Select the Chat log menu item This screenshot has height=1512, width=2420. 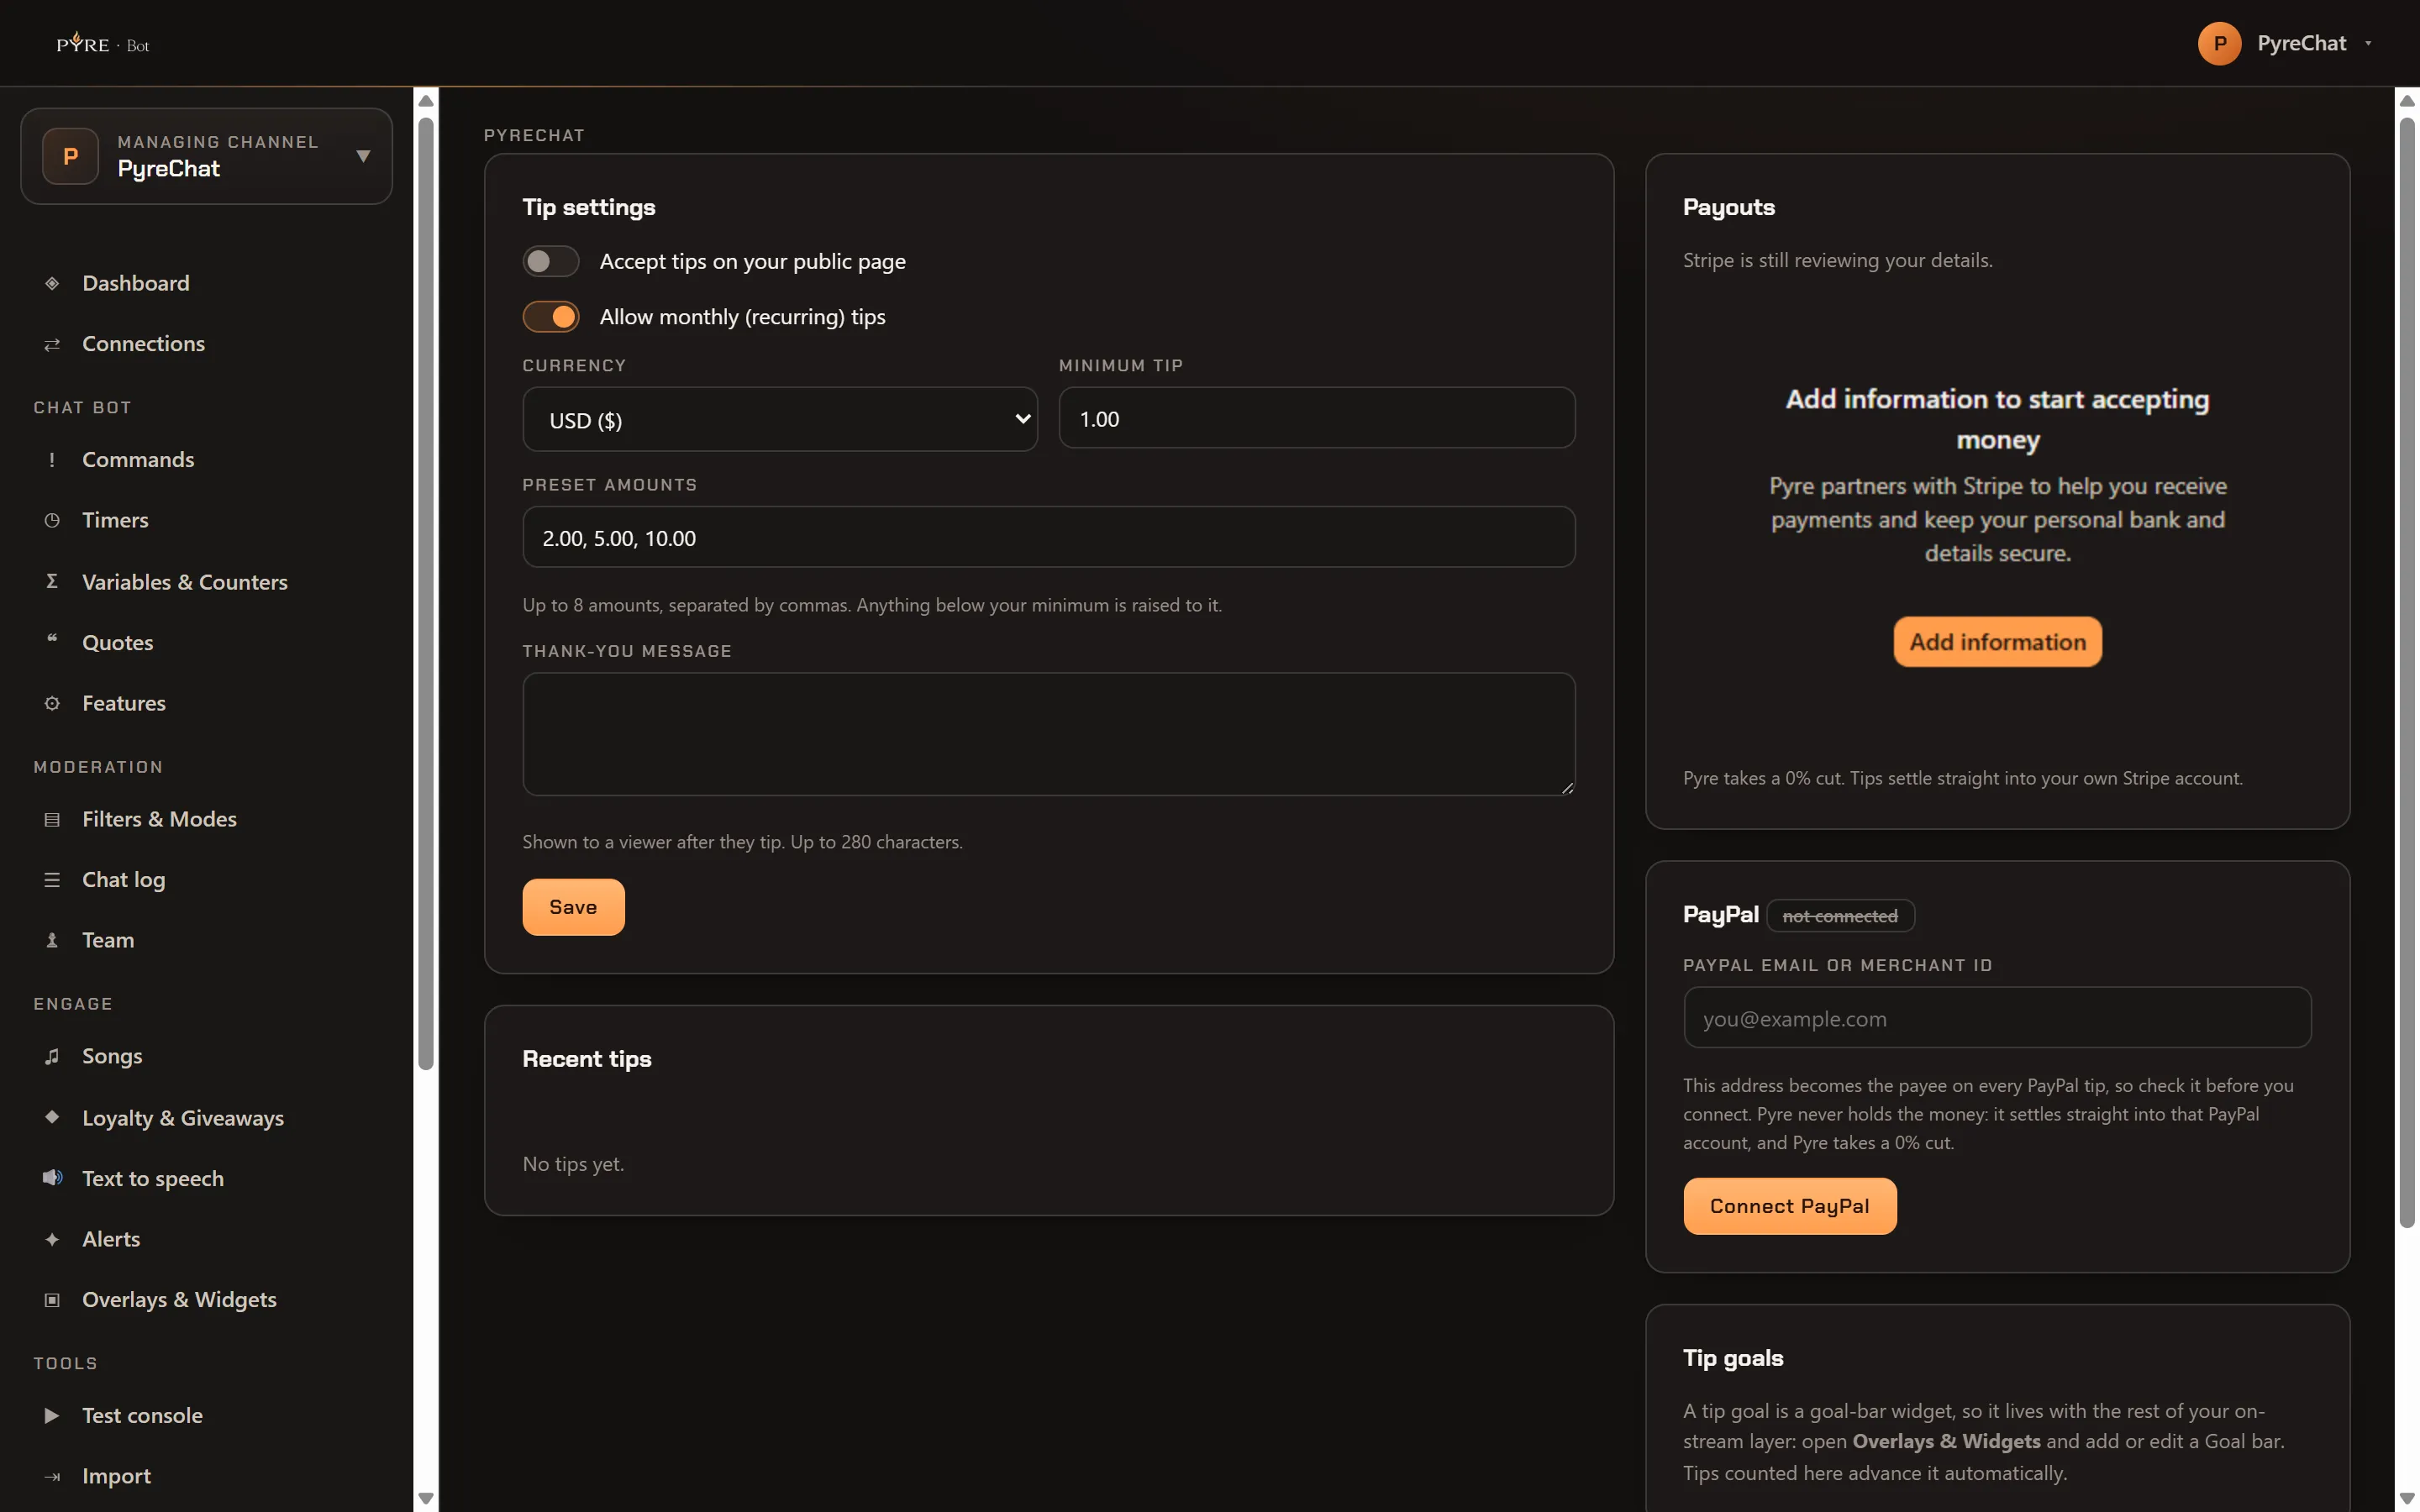(123, 880)
